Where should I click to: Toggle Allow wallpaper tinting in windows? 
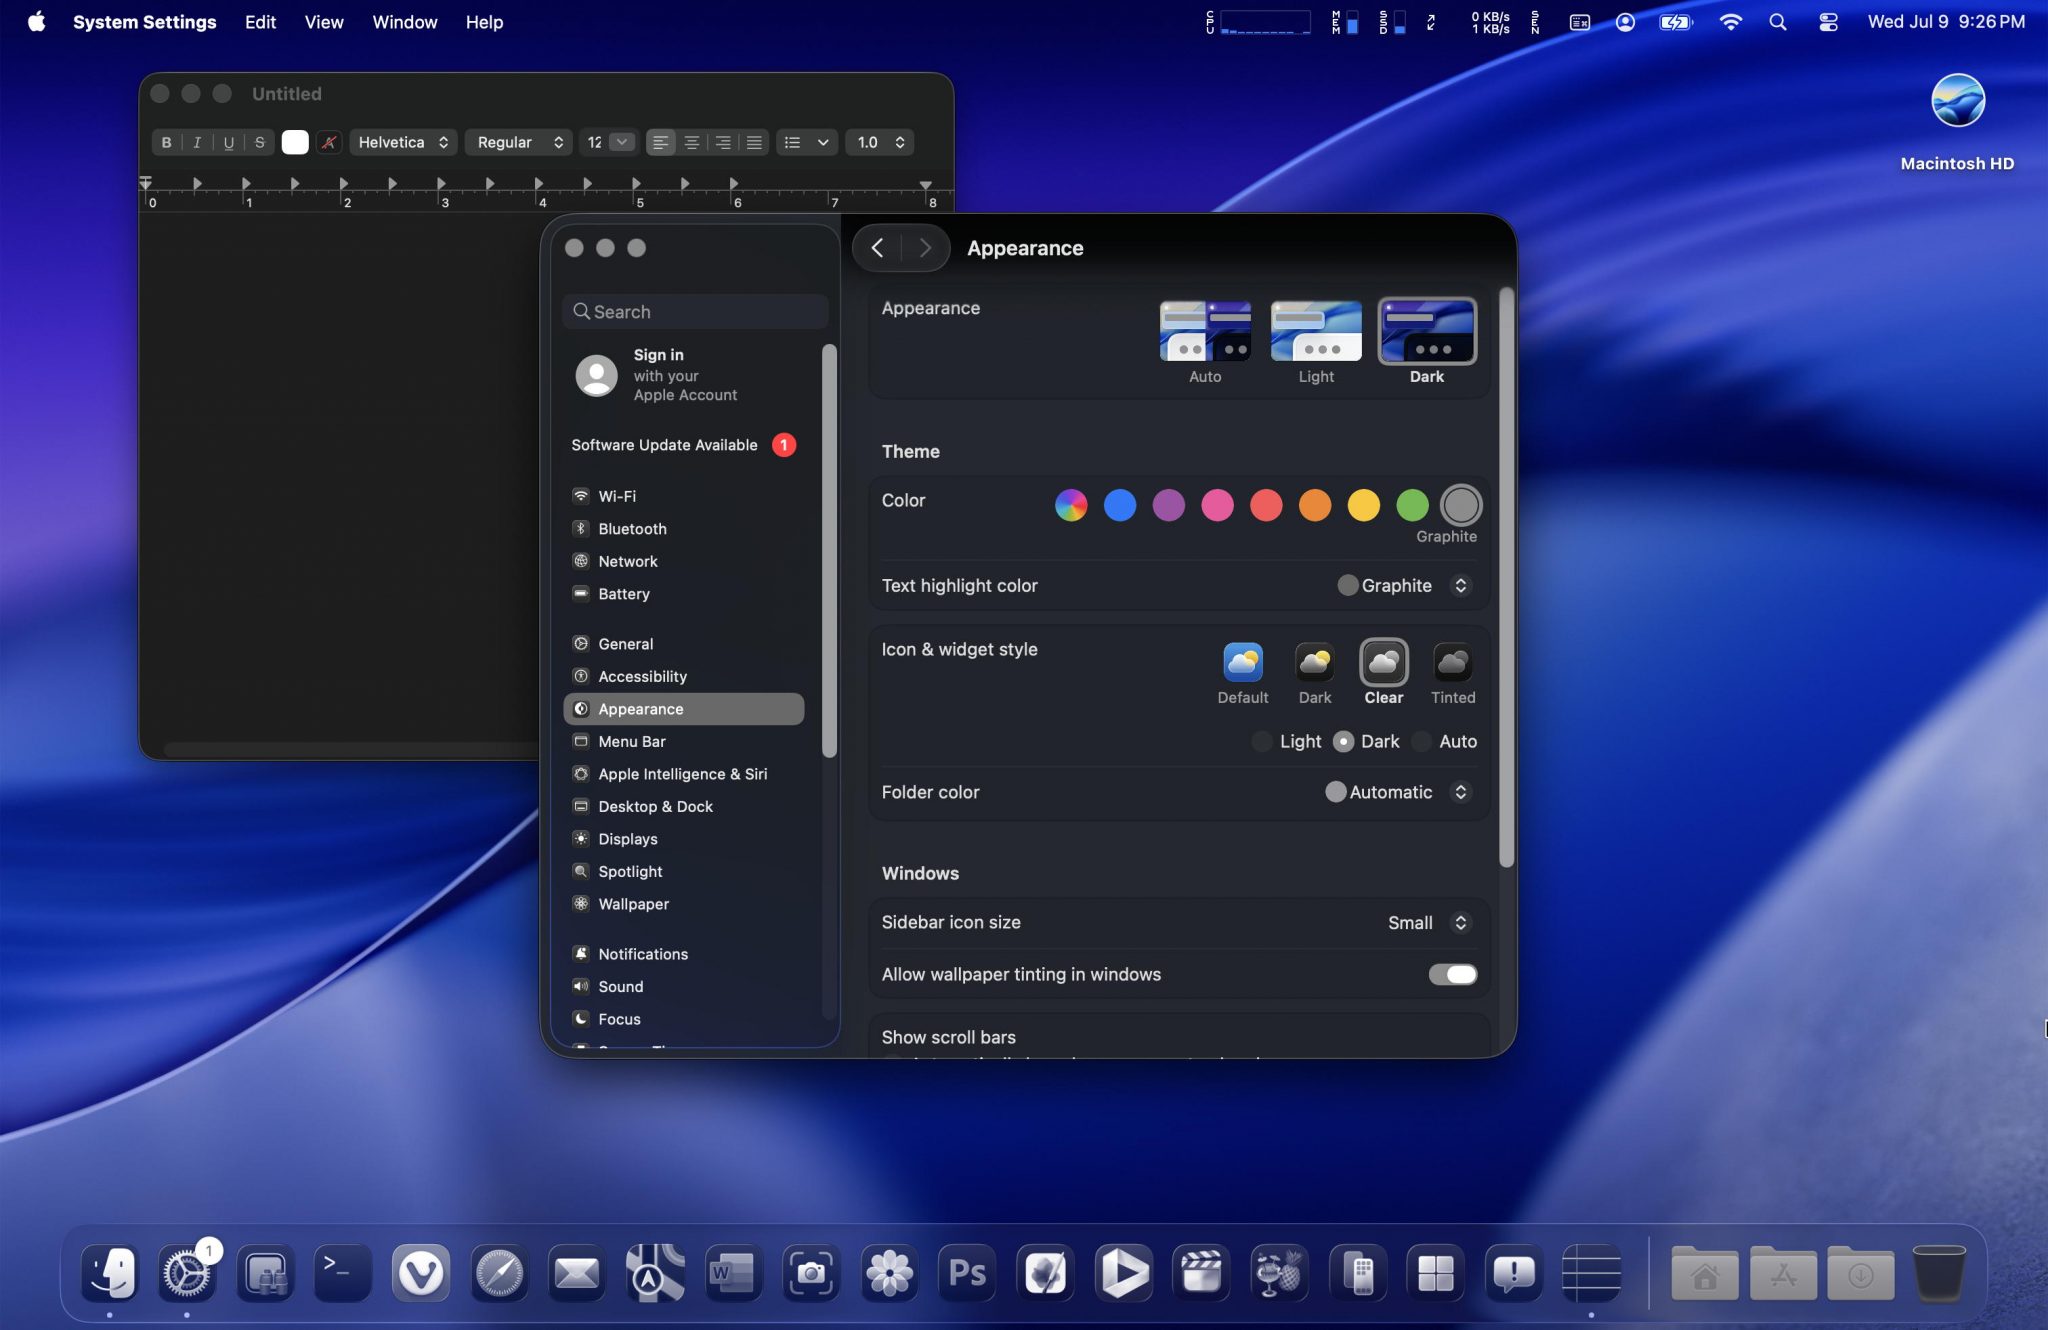tap(1452, 974)
